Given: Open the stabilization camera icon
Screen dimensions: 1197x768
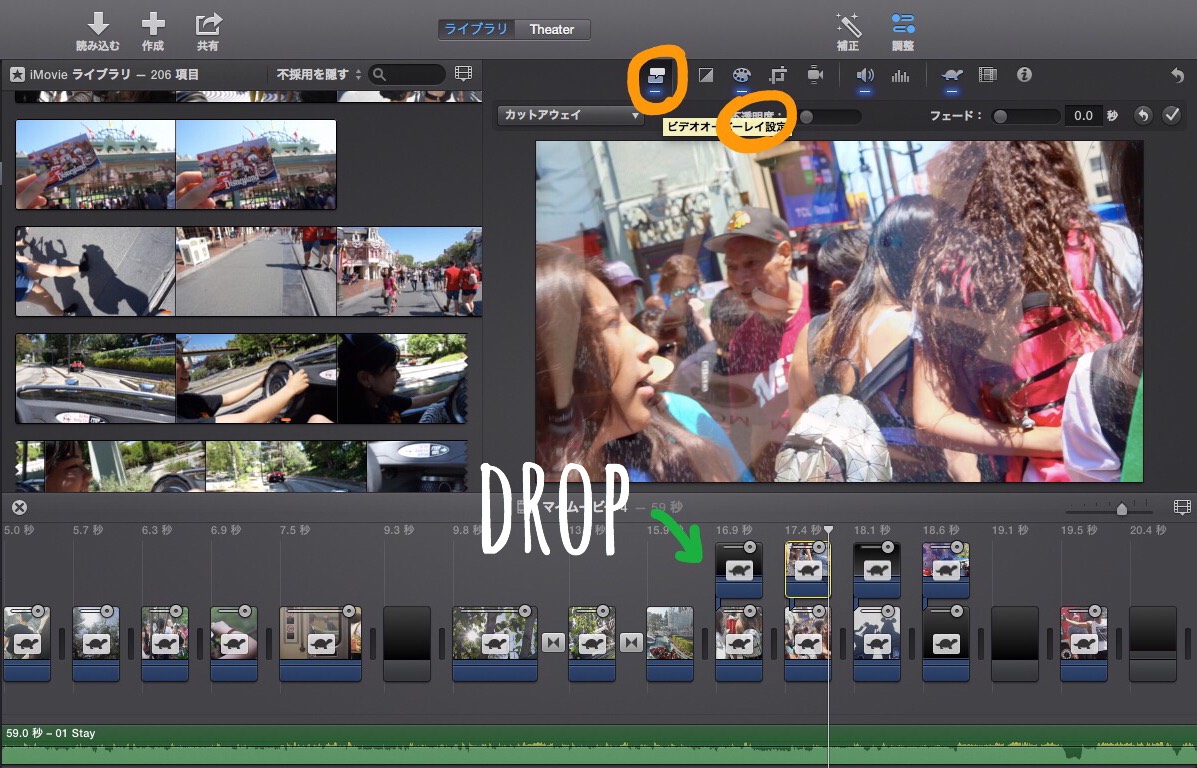Looking at the screenshot, I should pyautogui.click(x=815, y=75).
